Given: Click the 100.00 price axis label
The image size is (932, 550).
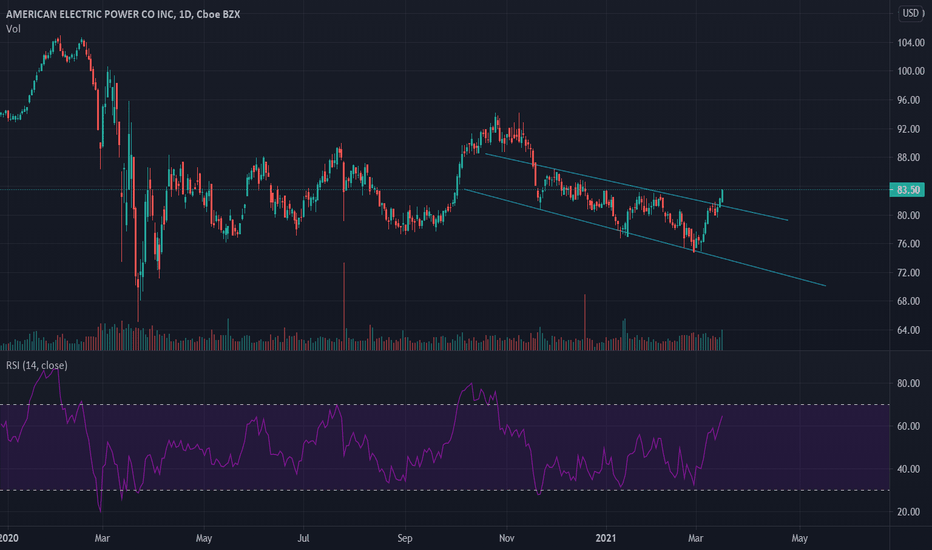Looking at the screenshot, I should [911, 71].
